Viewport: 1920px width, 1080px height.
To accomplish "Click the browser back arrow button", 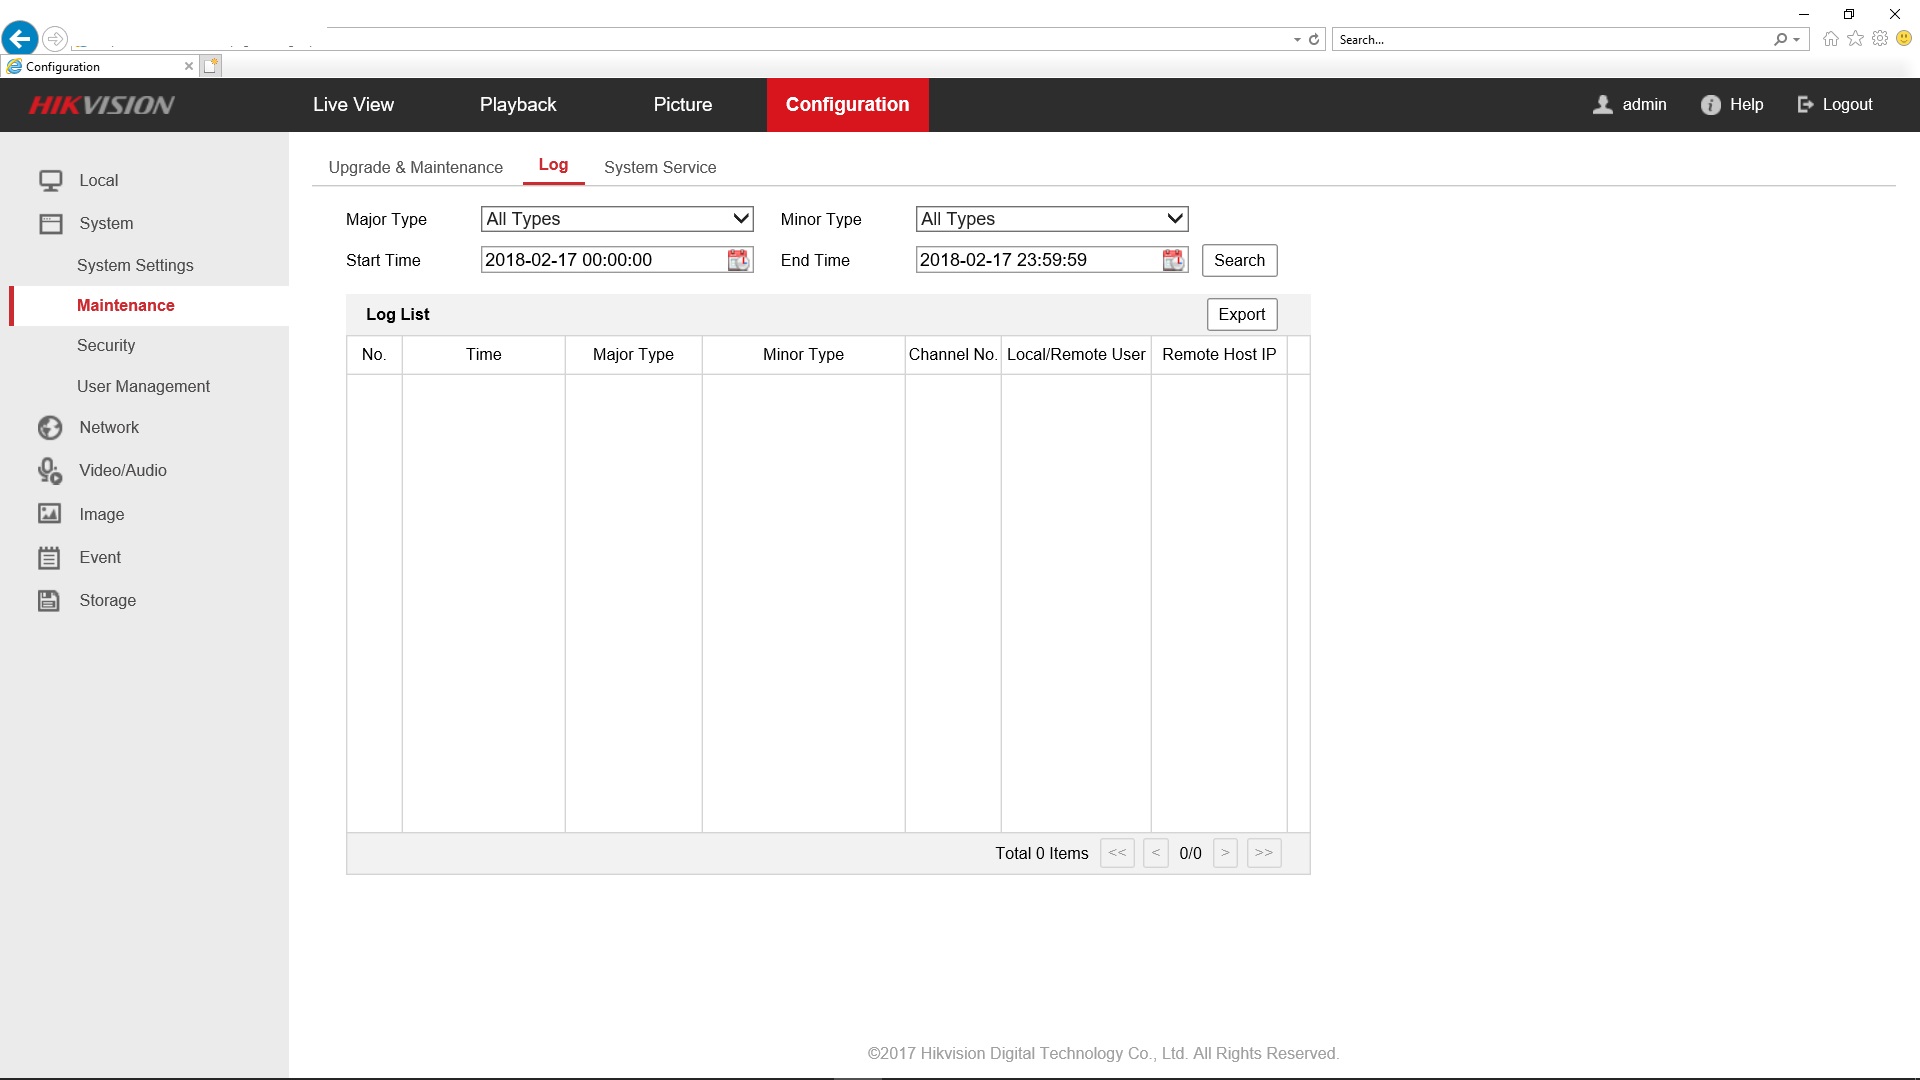I will click(20, 39).
